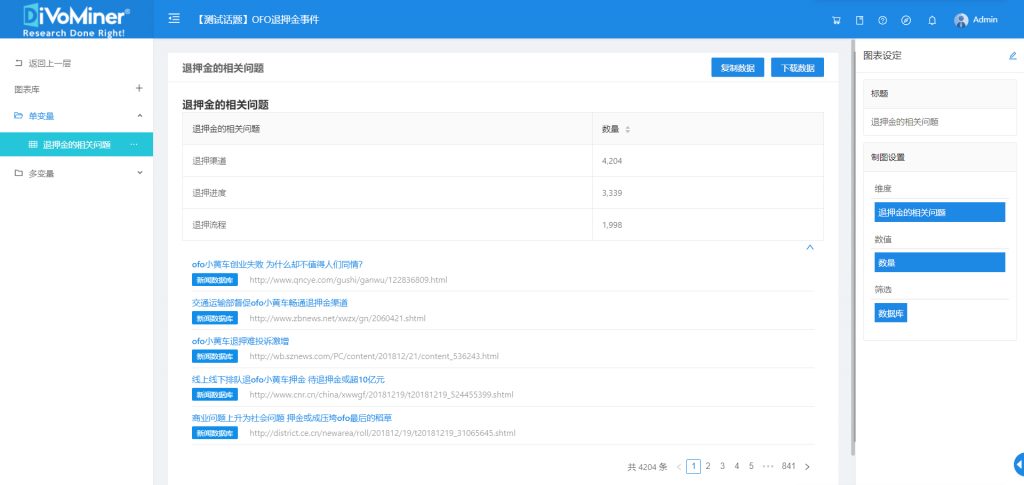Go to pagination page 1
Screen dimensions: 1024x485
pyautogui.click(x=694, y=466)
